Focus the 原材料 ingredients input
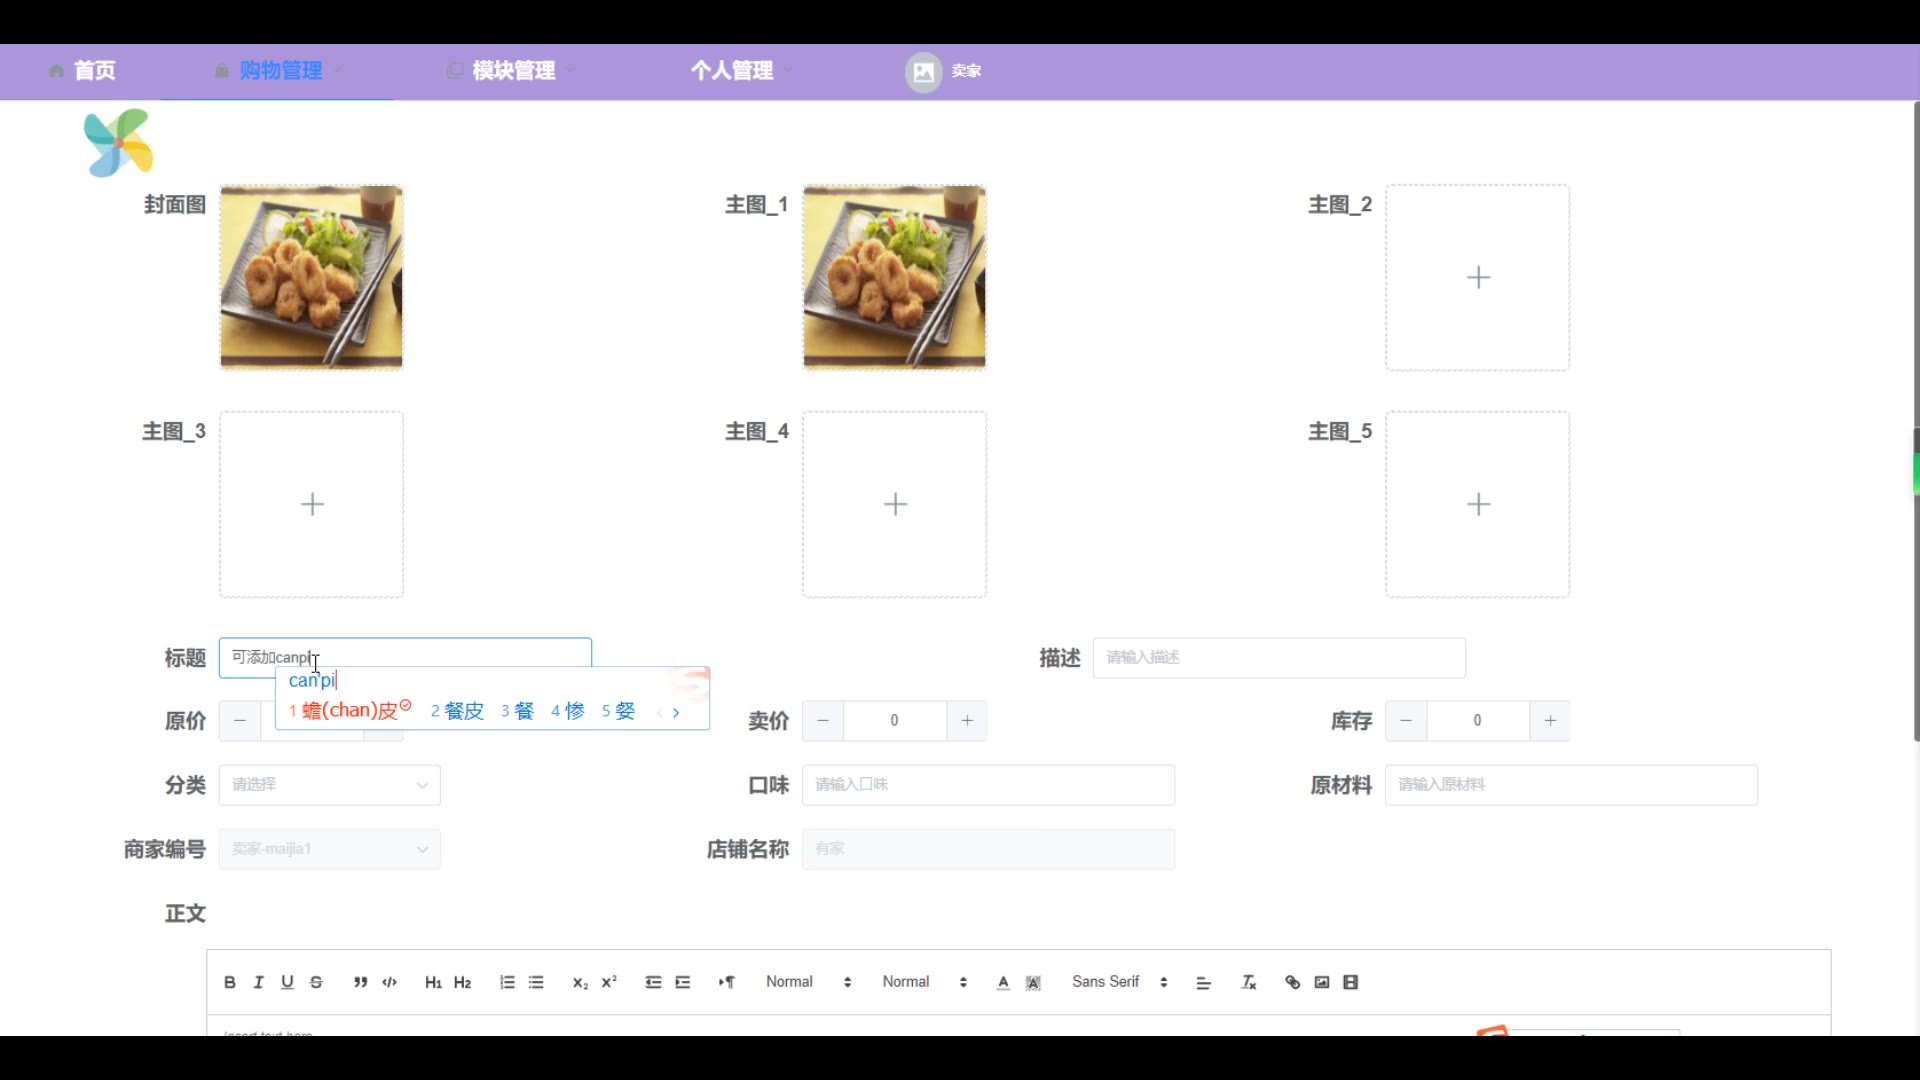 (1571, 785)
